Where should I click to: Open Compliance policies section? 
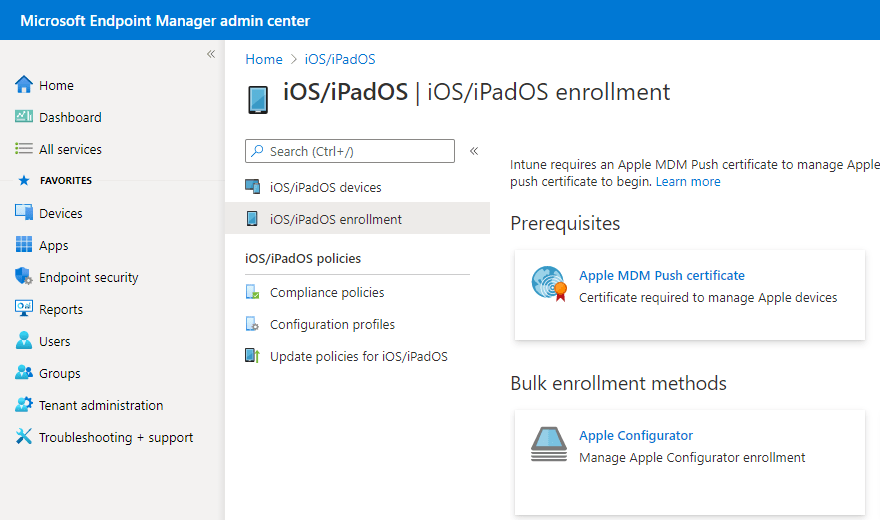pyautogui.click(x=327, y=292)
